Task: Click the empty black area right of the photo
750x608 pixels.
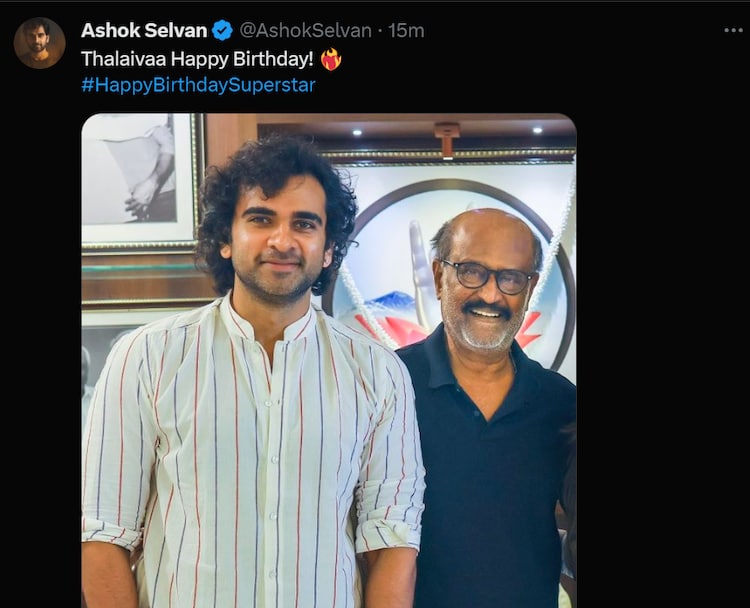Action: tap(660, 350)
